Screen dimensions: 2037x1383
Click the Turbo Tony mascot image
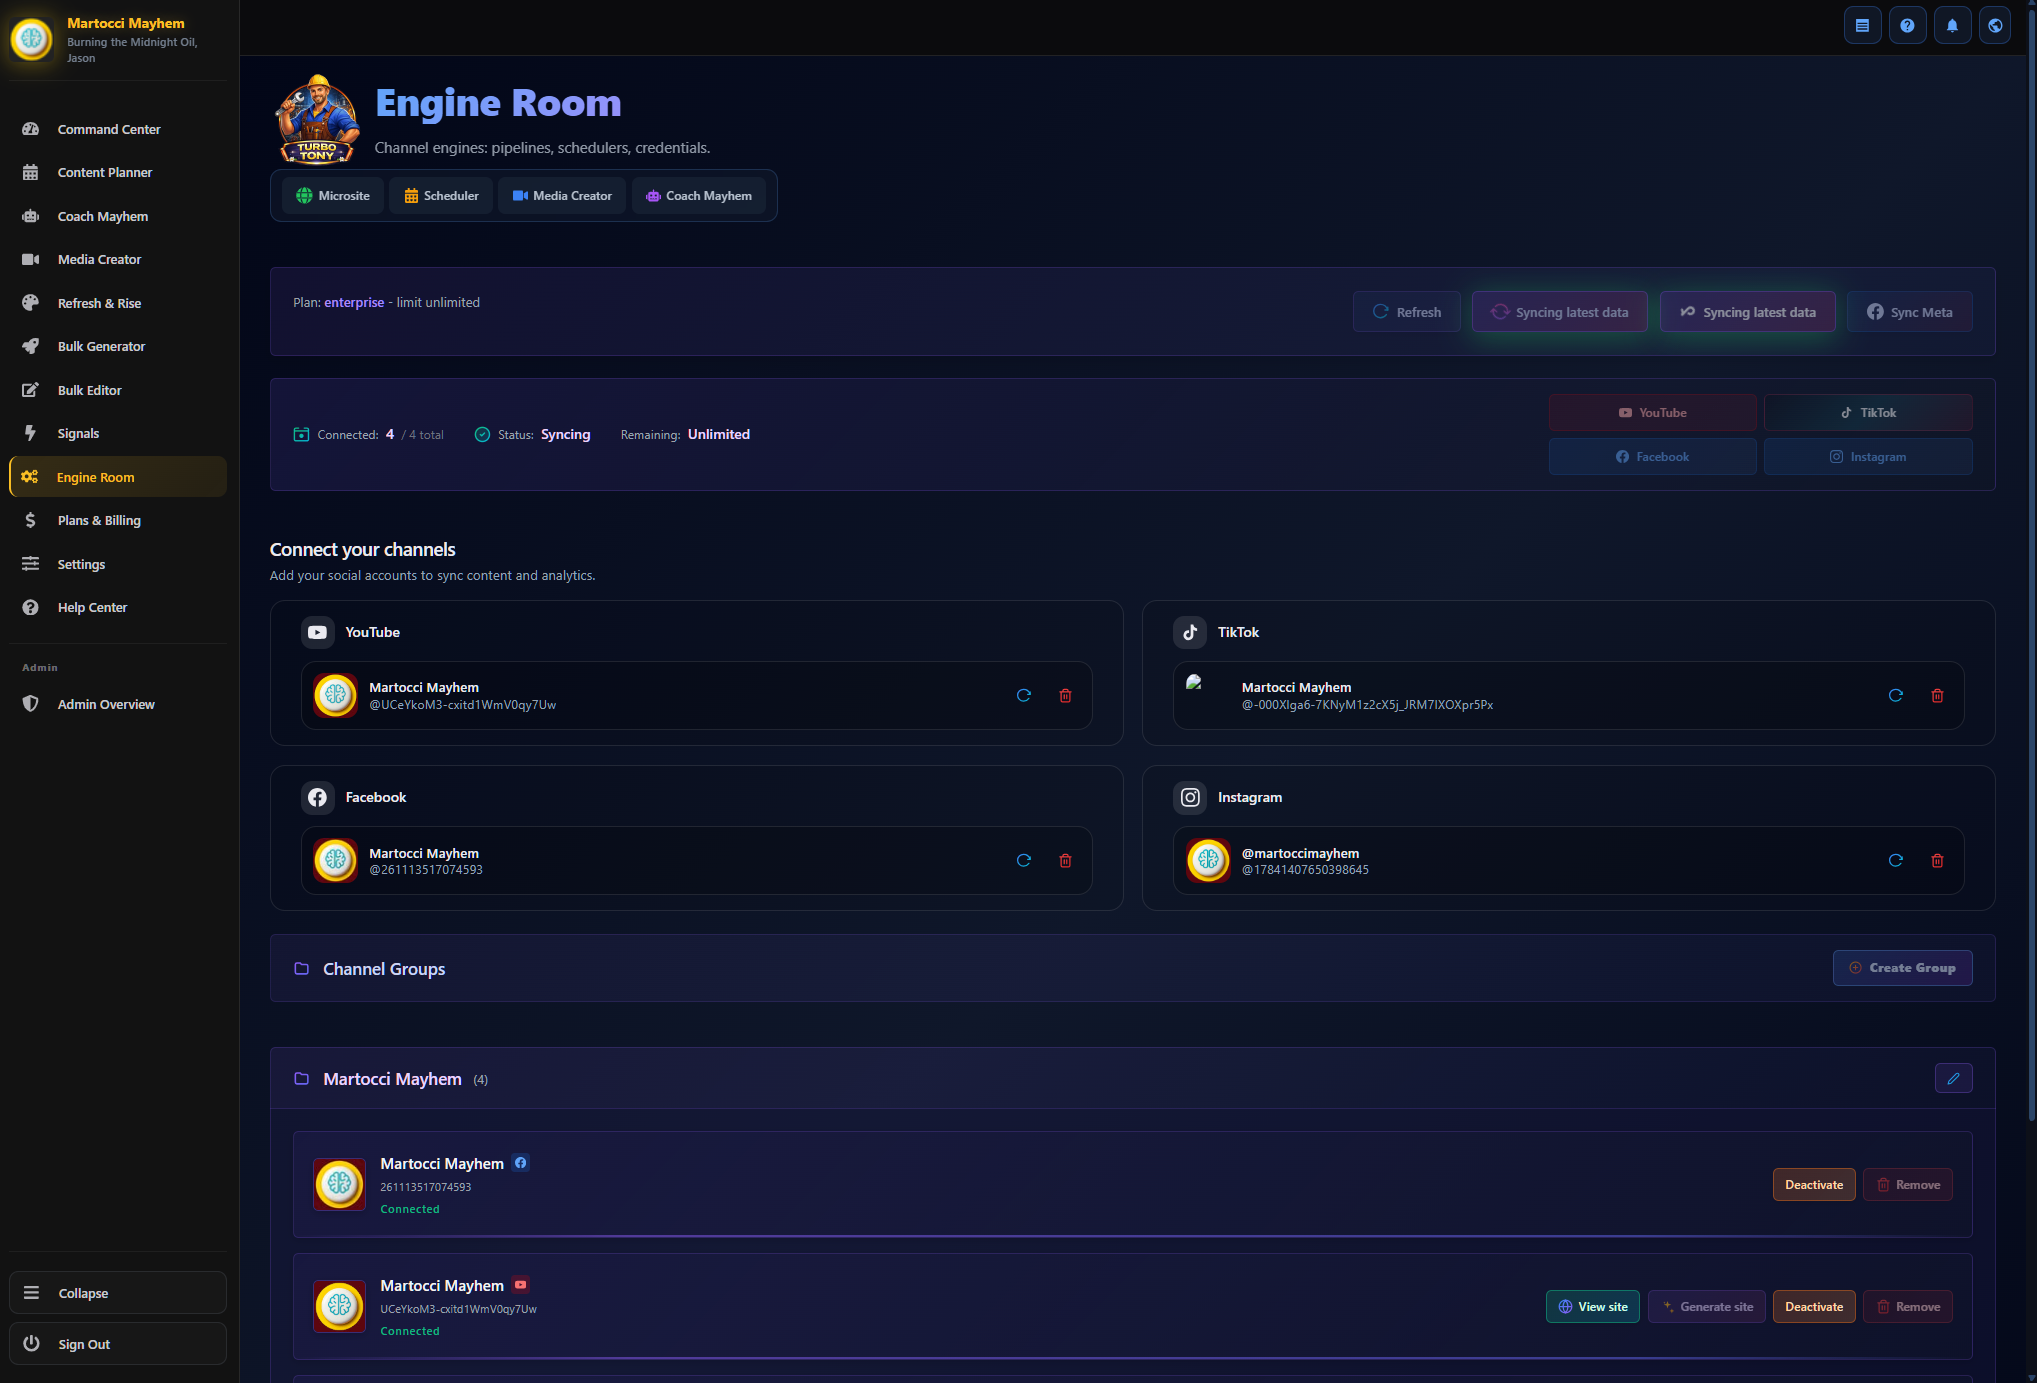click(318, 119)
